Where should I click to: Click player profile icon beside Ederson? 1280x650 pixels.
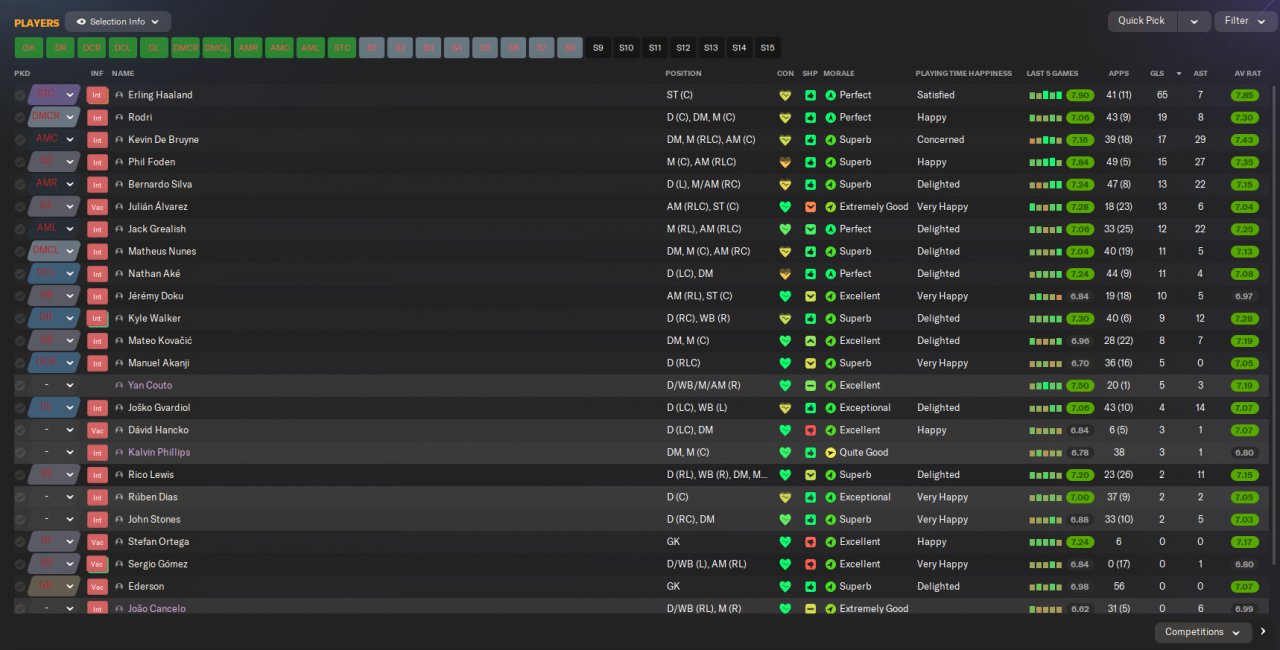coord(120,587)
